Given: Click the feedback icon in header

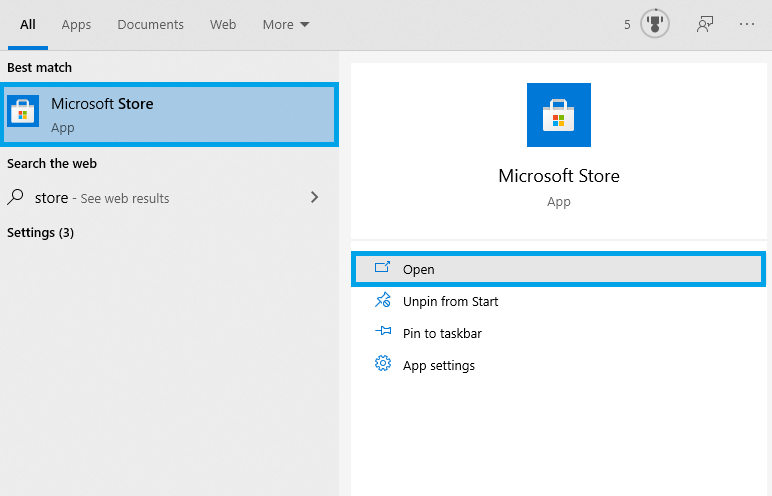Looking at the screenshot, I should pos(705,24).
